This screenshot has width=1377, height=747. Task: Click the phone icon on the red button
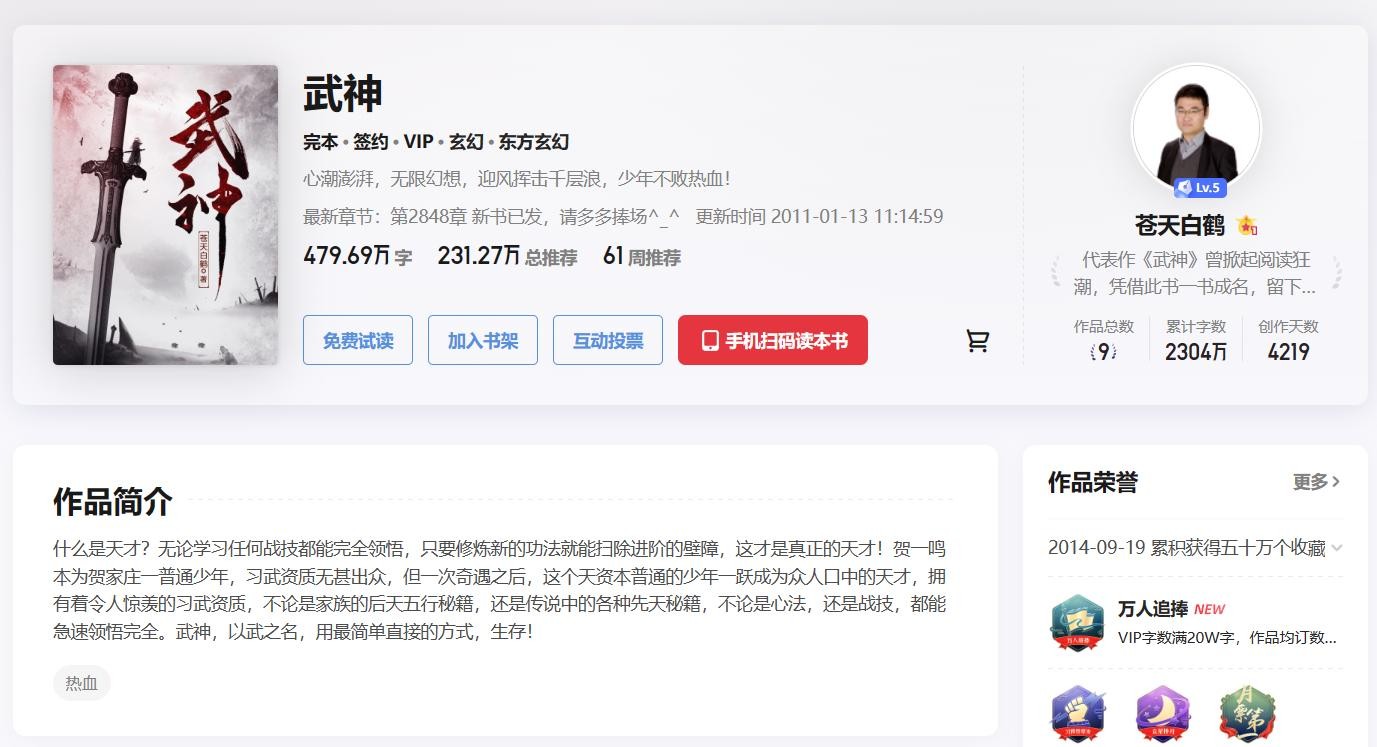[710, 341]
